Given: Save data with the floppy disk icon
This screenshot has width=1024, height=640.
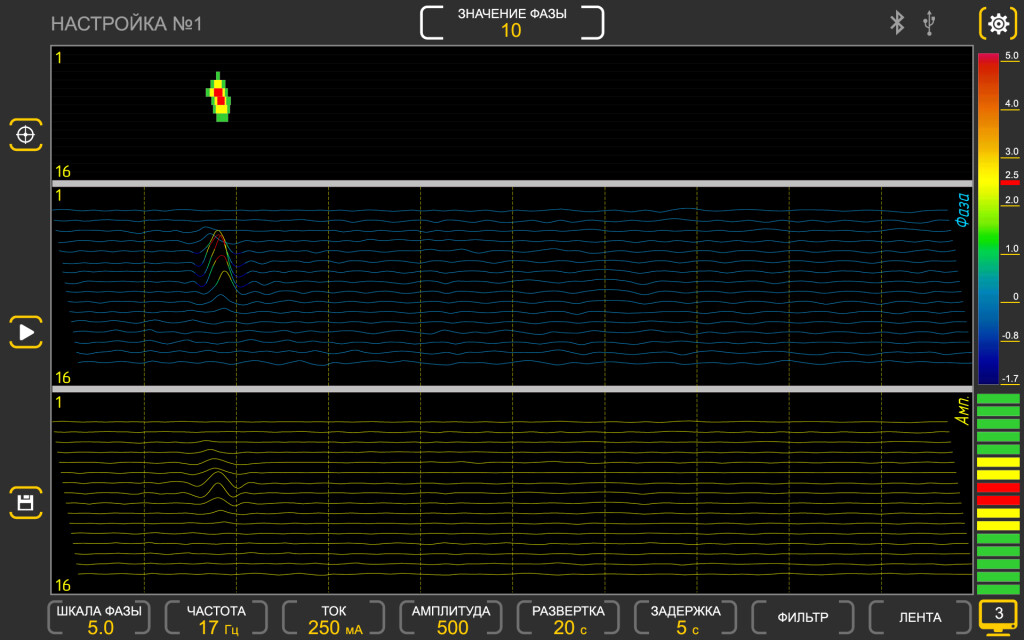Looking at the screenshot, I should [26, 502].
